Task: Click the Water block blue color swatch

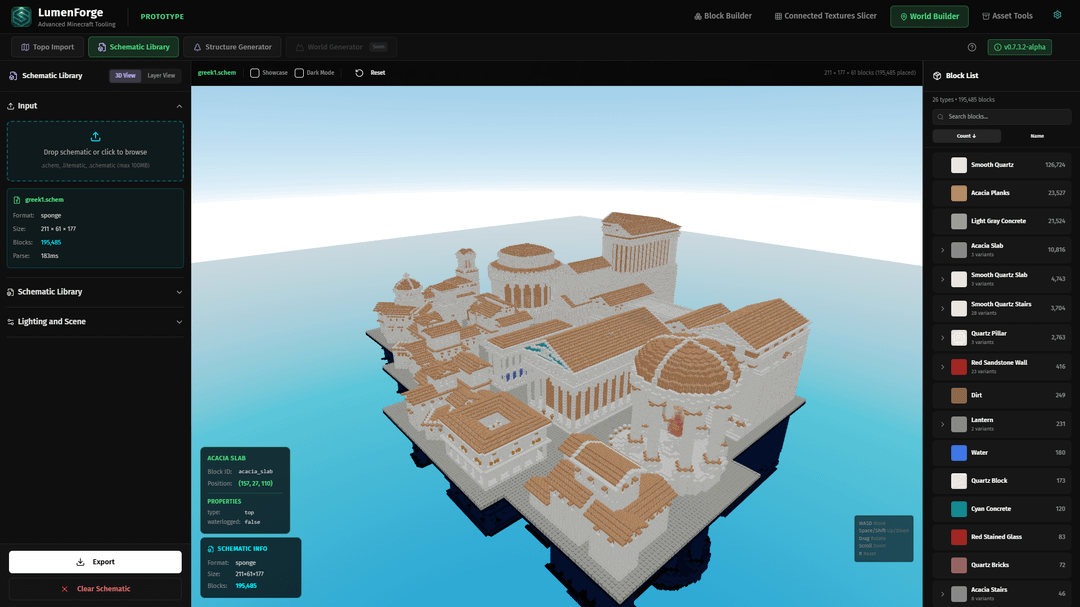Action: (959, 453)
